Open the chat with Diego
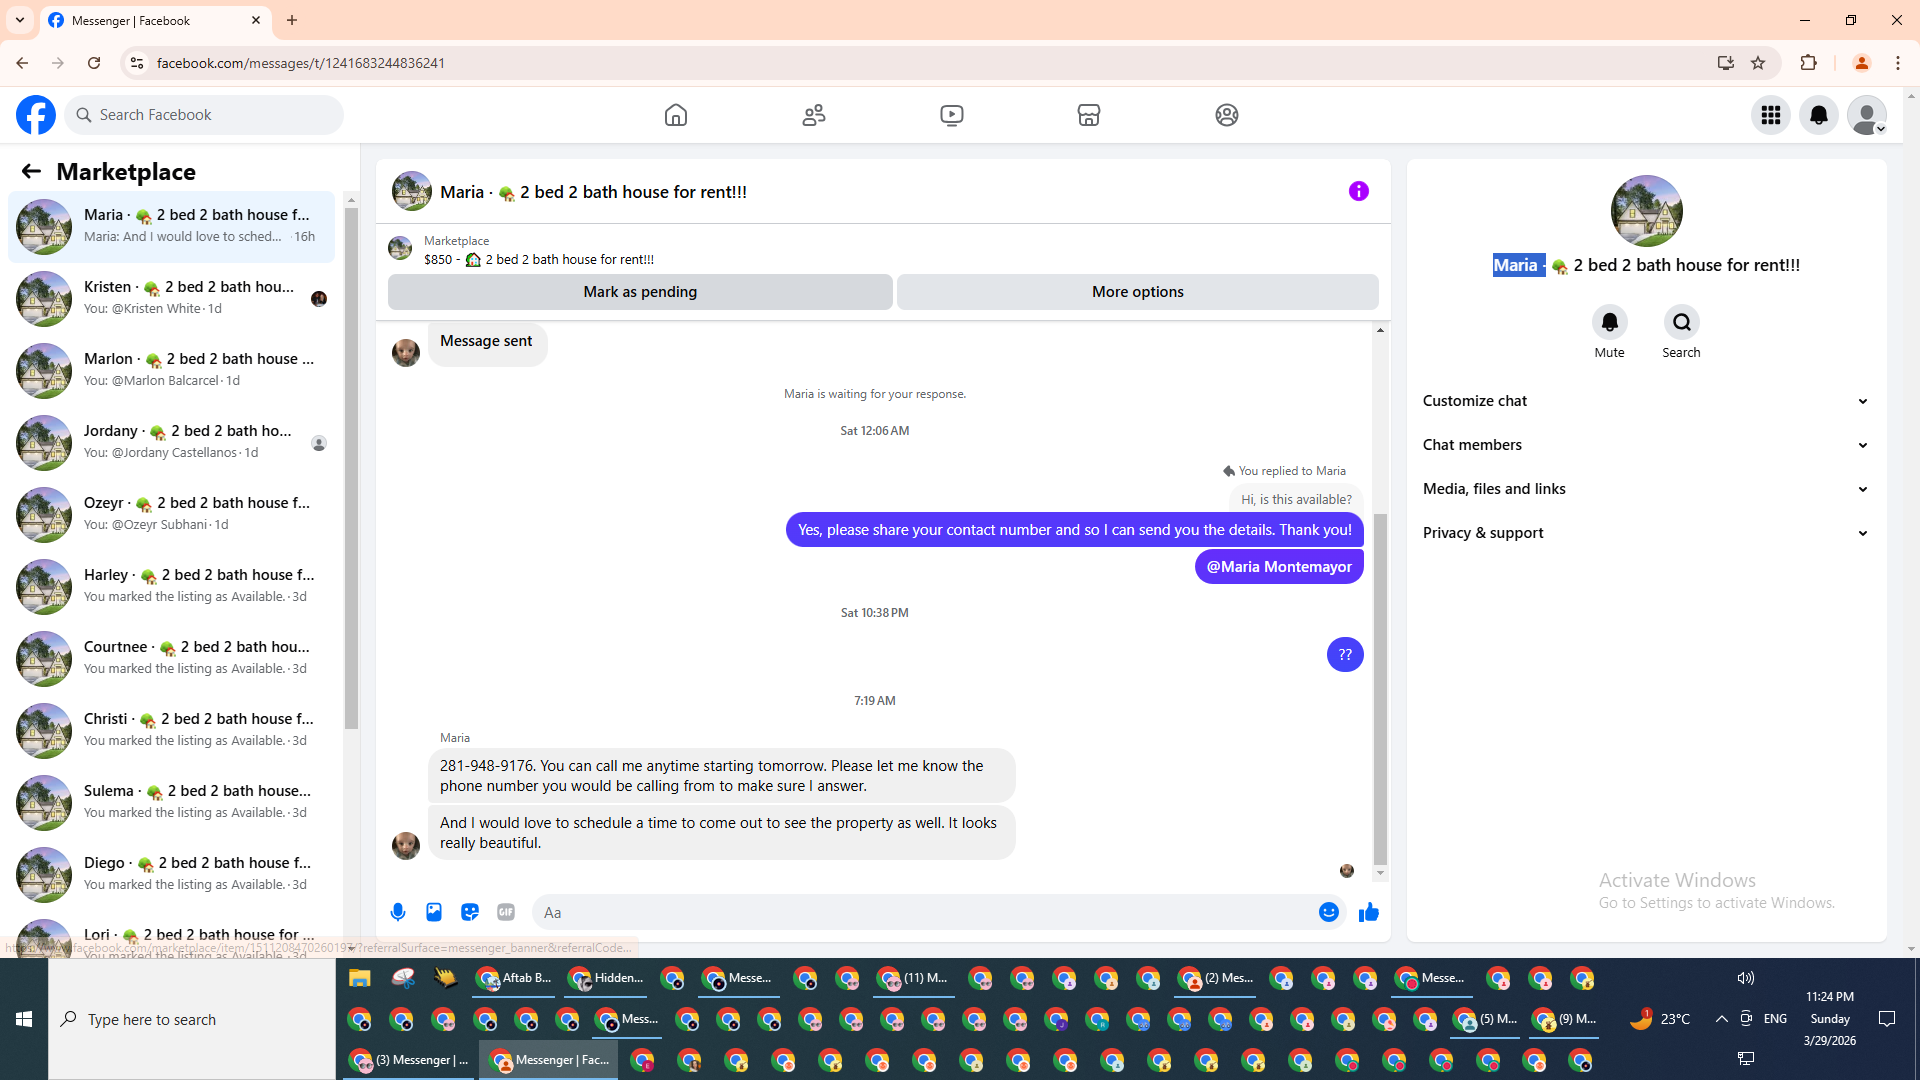 [172, 875]
